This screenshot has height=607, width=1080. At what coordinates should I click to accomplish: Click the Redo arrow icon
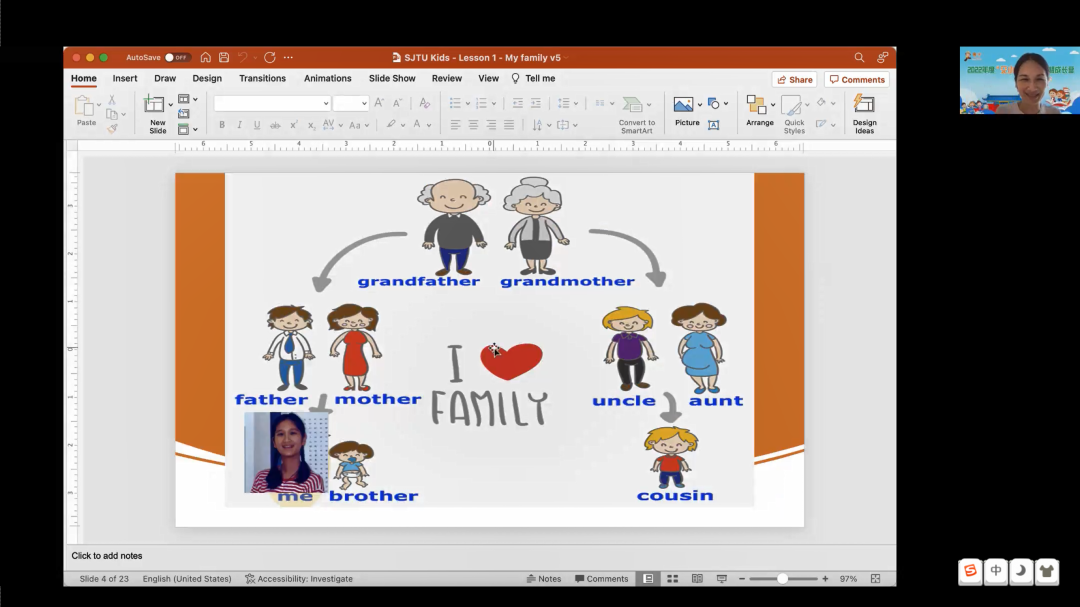click(x=269, y=58)
